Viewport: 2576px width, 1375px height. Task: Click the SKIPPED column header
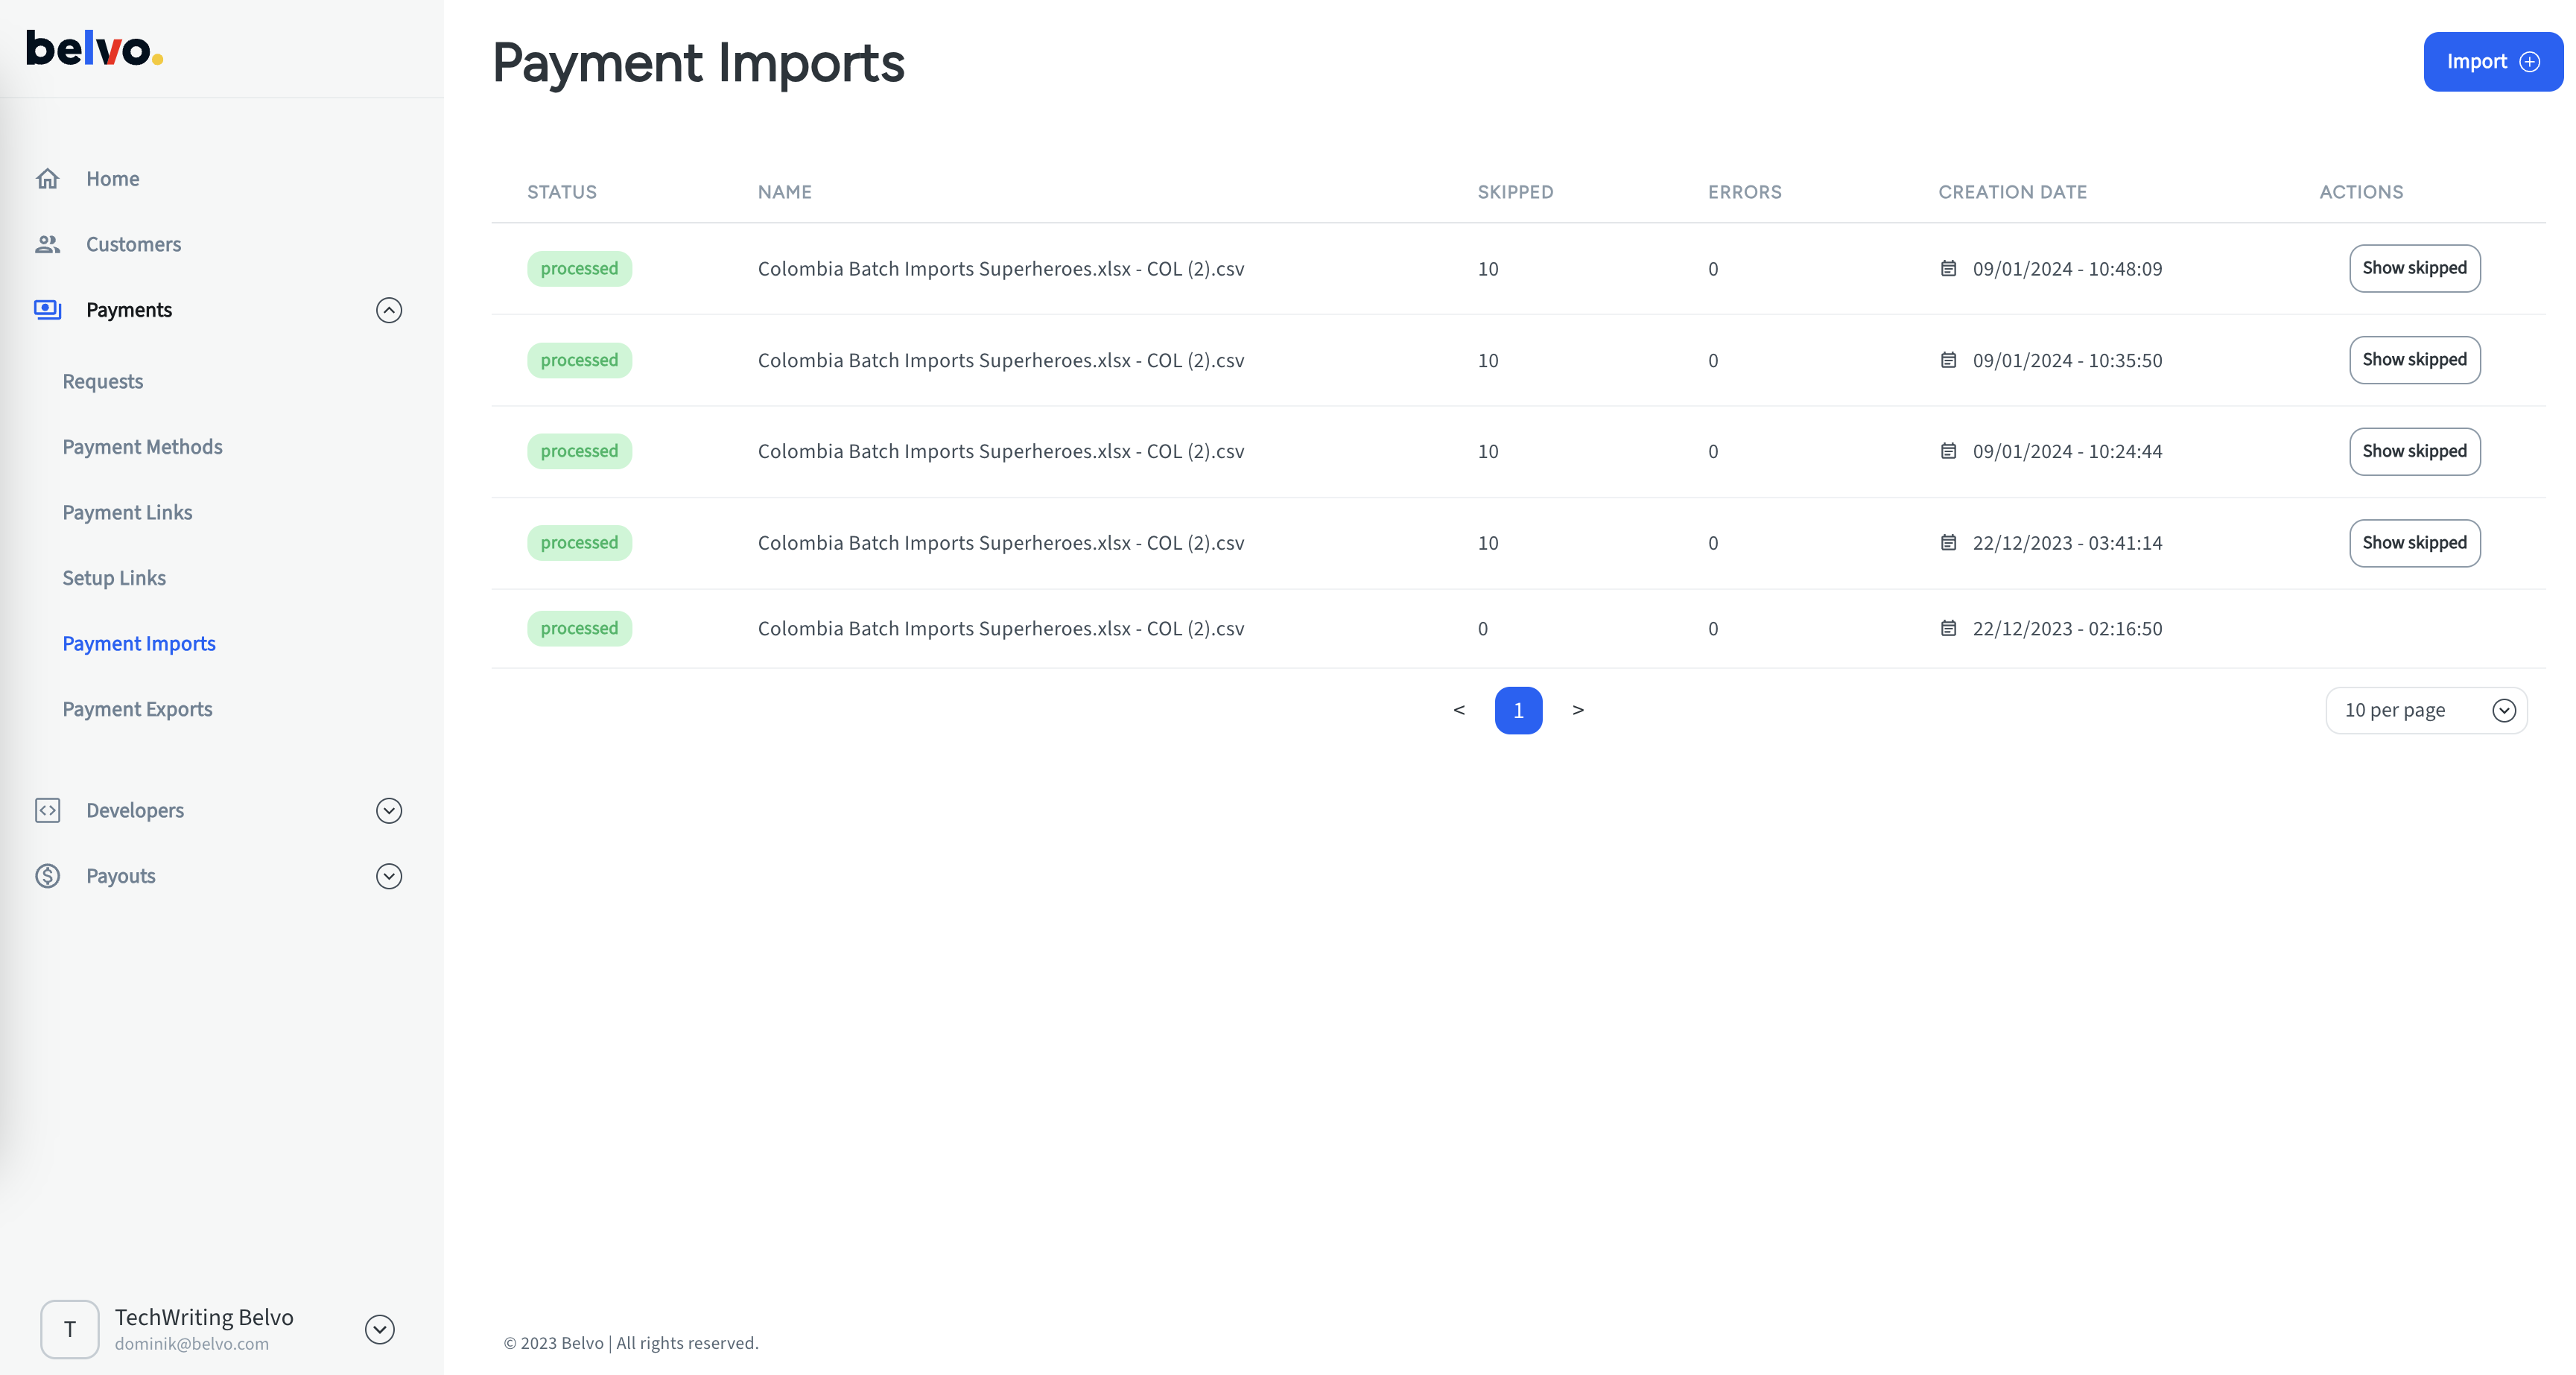pyautogui.click(x=1515, y=192)
